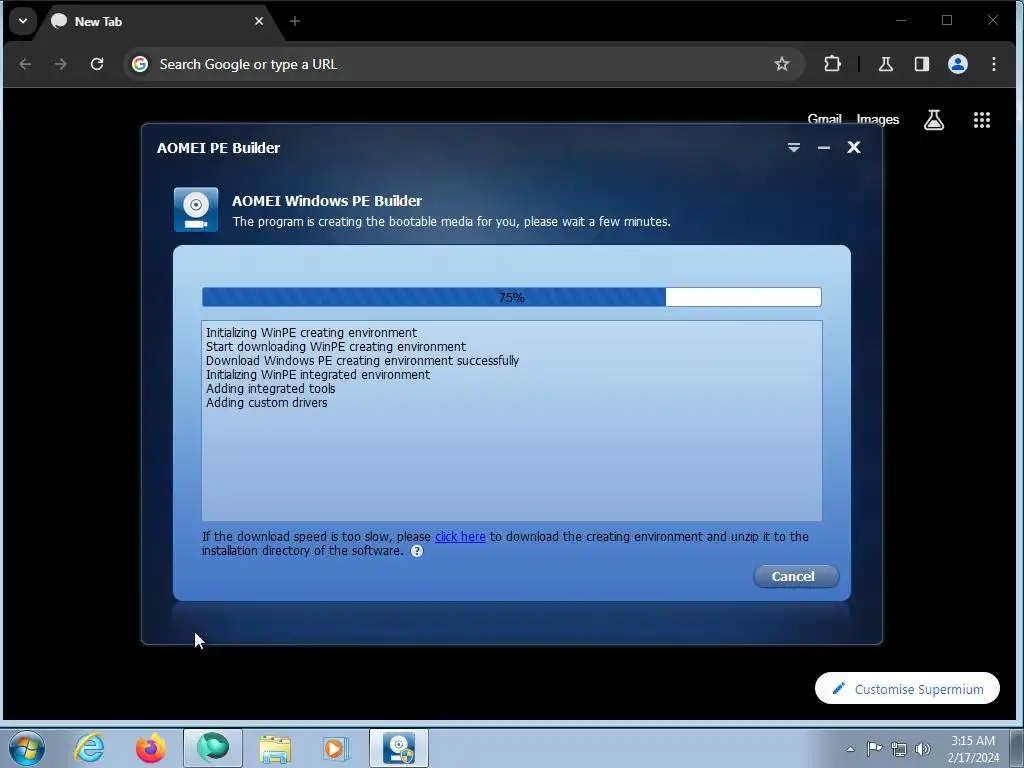
Task: Switch to AOMEI PE Builder taskbar button
Action: click(x=399, y=748)
